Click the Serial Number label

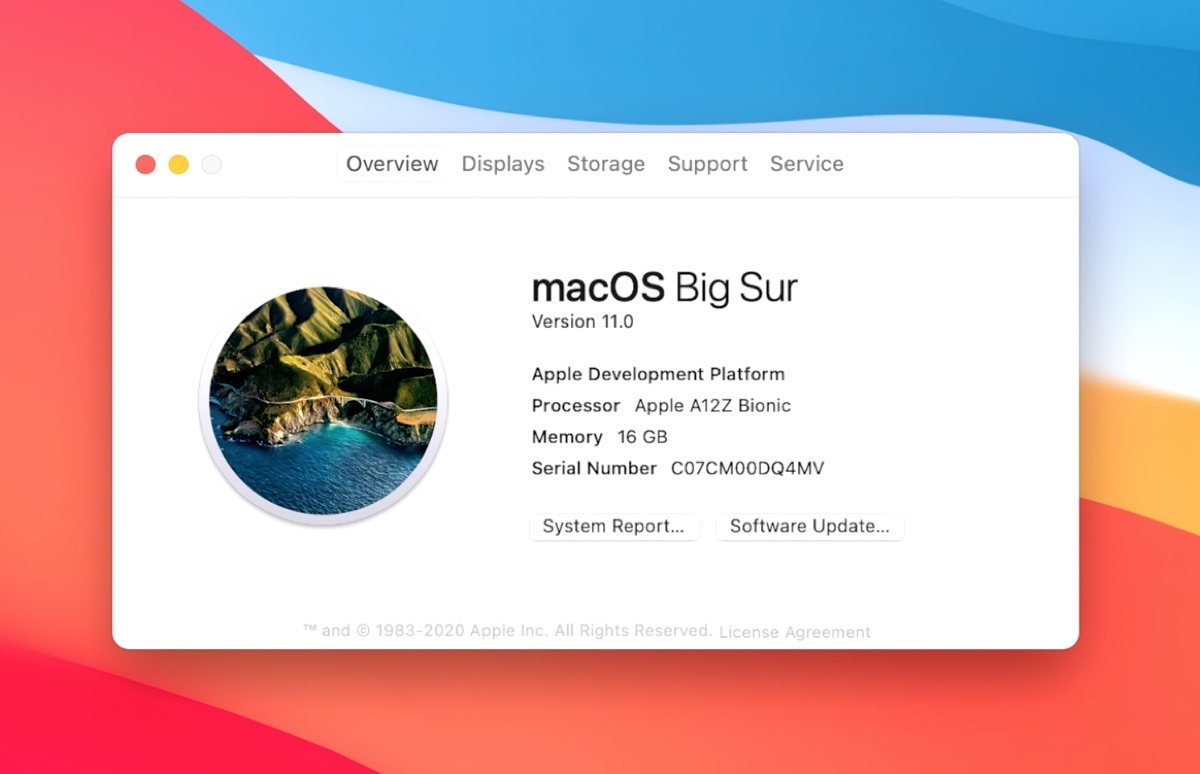[594, 468]
